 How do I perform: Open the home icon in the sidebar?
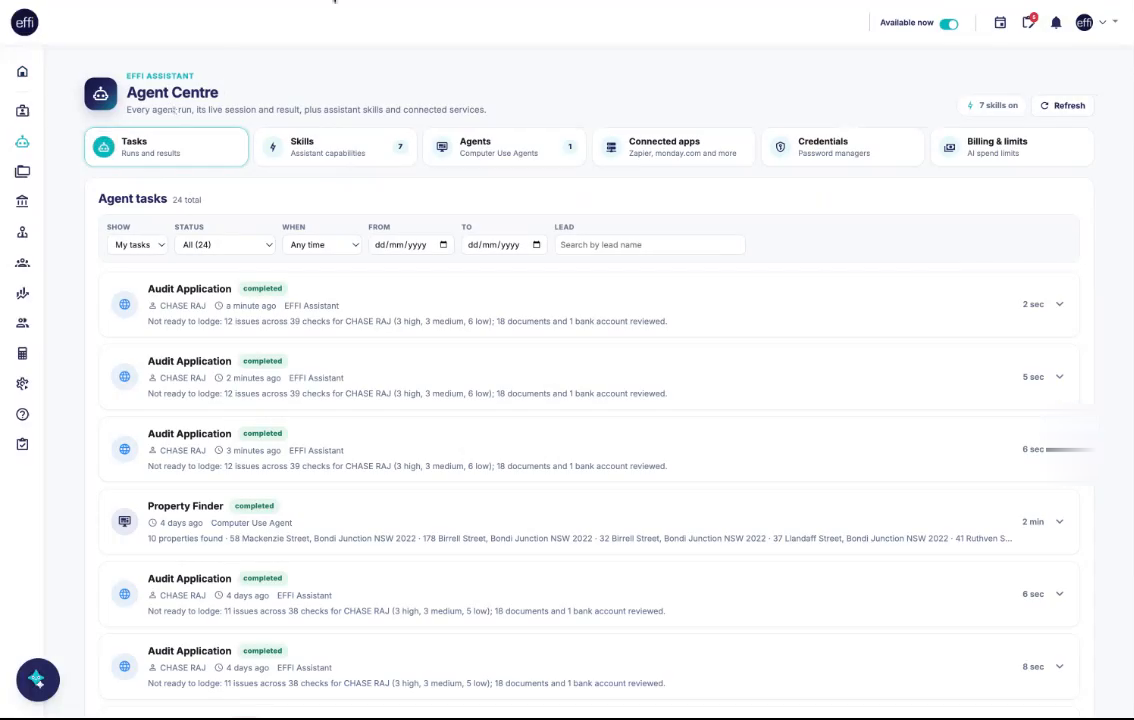pos(22,72)
